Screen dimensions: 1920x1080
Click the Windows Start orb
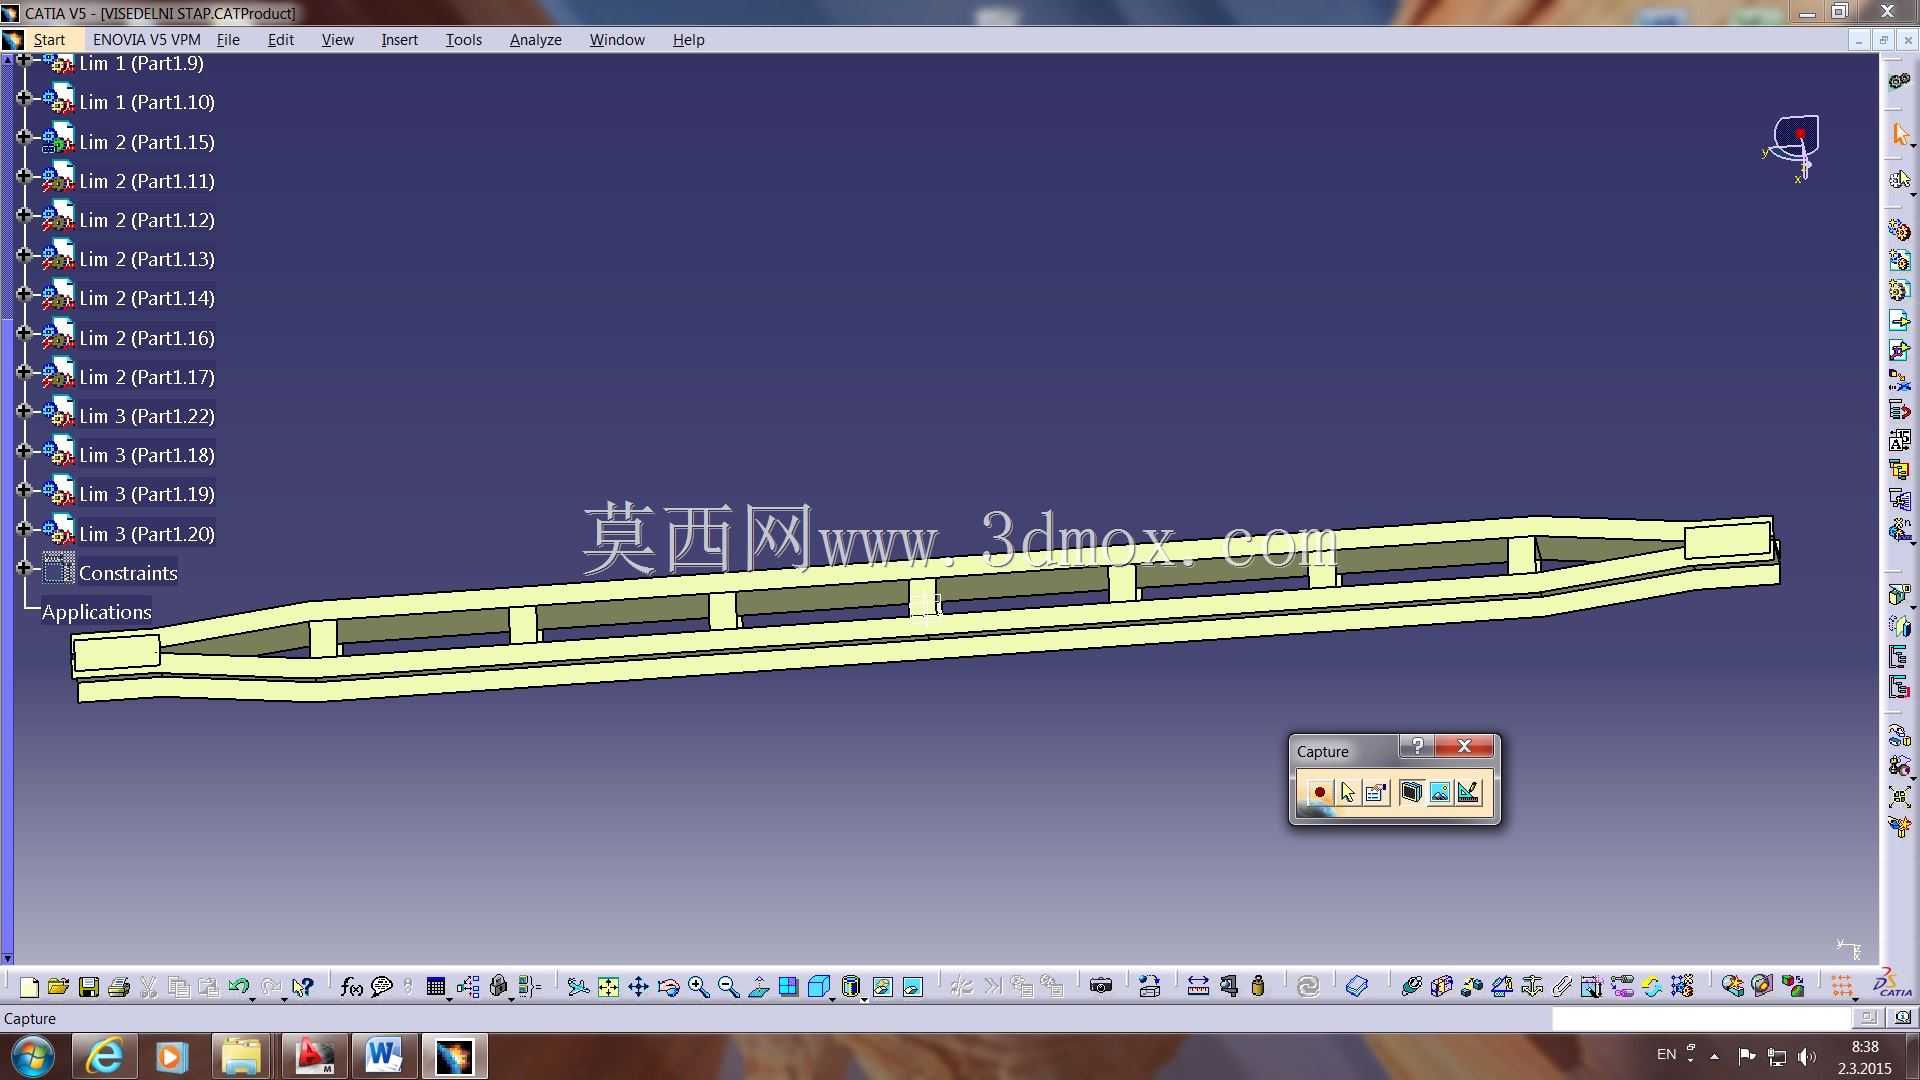click(33, 1056)
